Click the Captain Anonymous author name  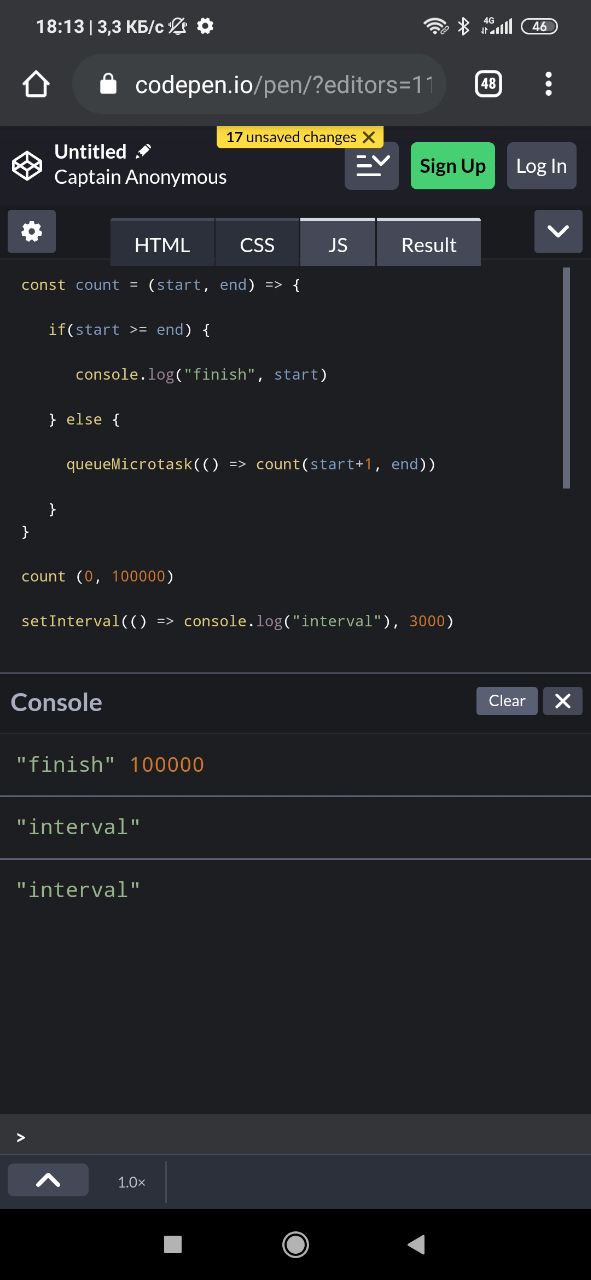click(140, 177)
